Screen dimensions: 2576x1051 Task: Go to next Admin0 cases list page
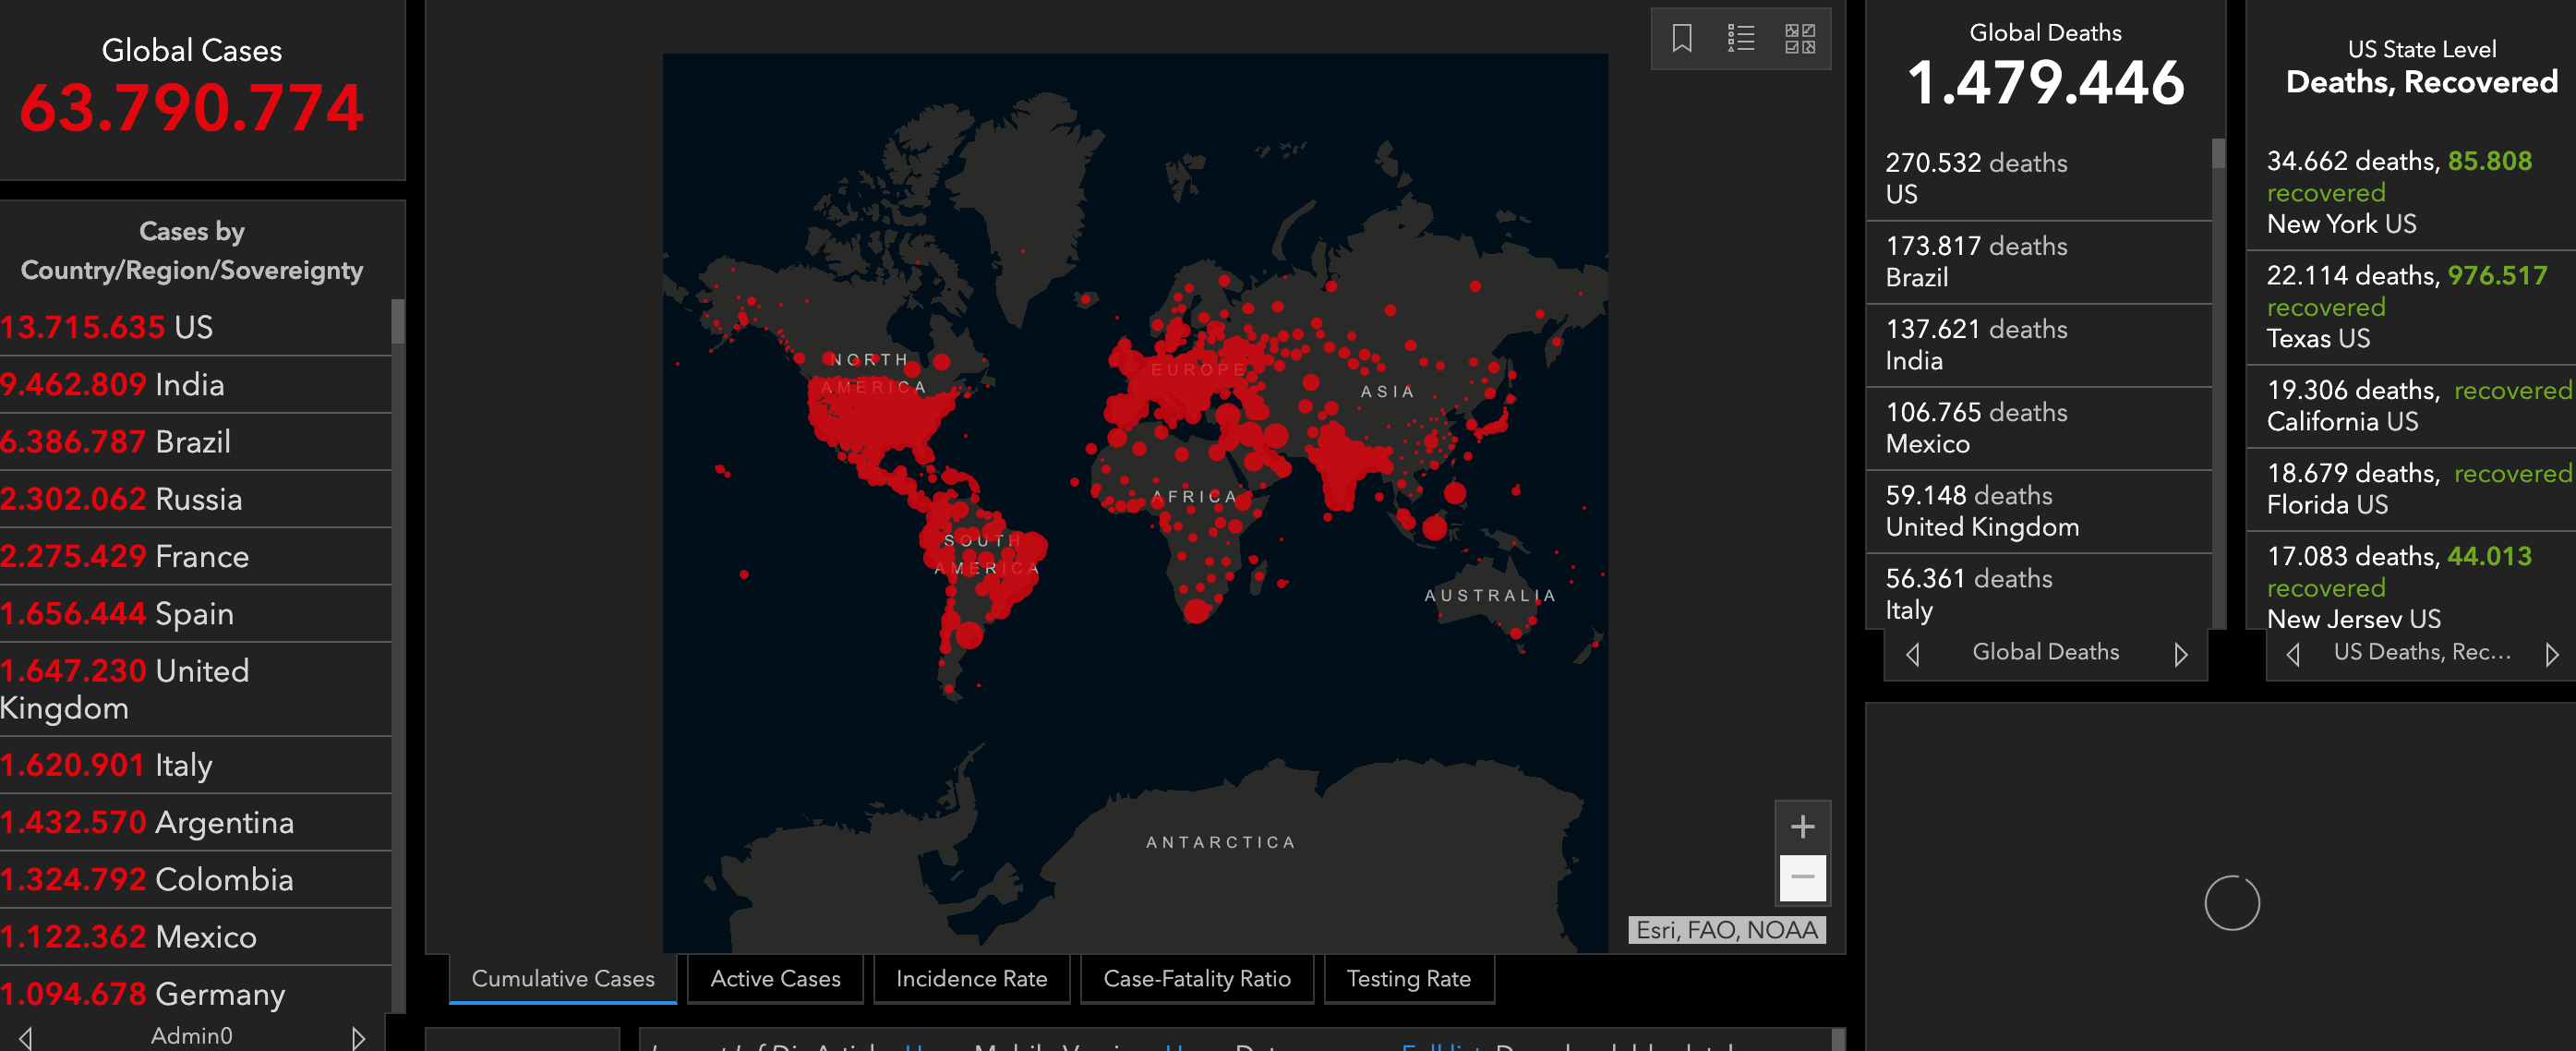pos(358,1037)
